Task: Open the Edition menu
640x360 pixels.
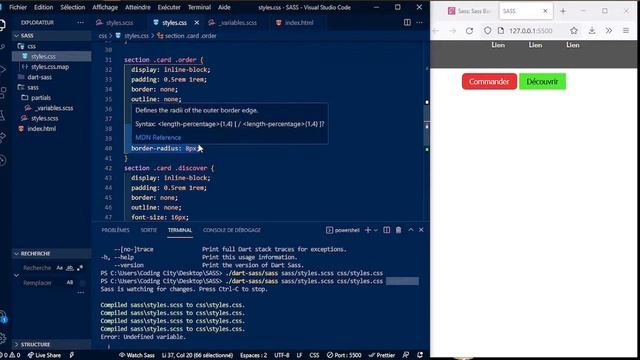Action: [43, 7]
